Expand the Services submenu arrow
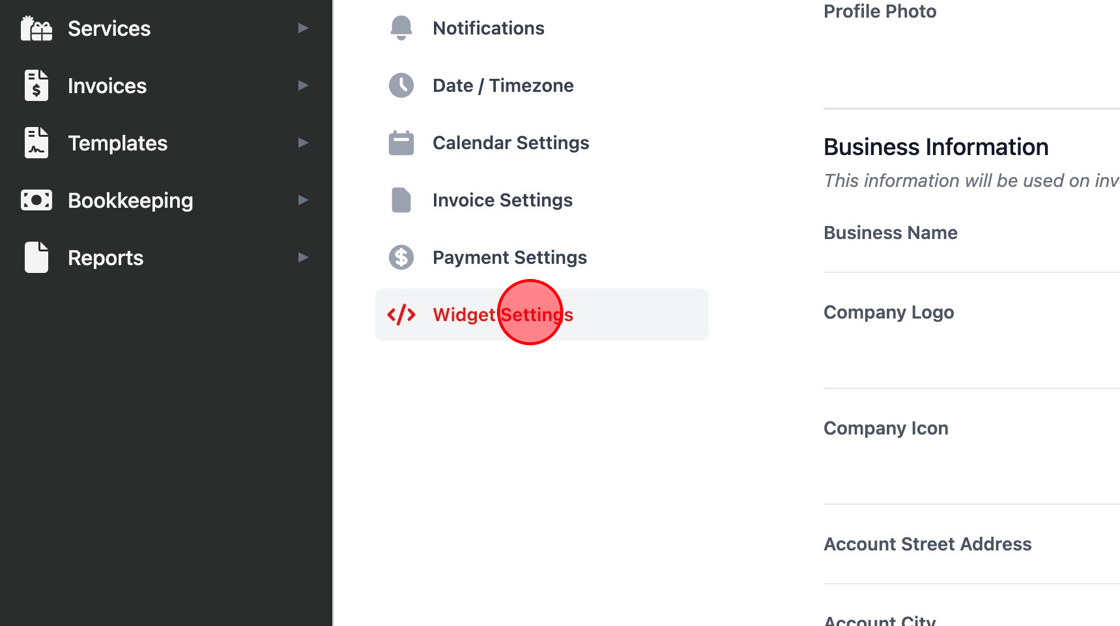 click(303, 28)
